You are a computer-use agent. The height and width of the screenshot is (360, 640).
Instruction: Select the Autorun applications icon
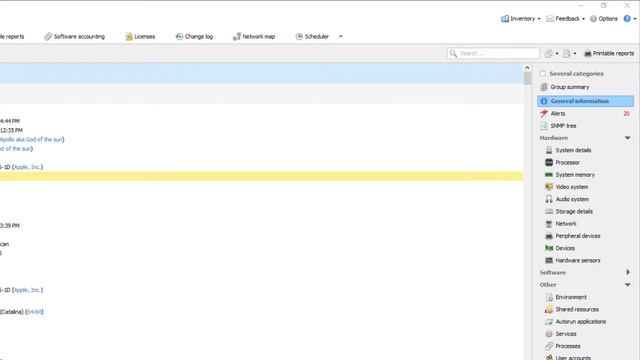(549, 322)
